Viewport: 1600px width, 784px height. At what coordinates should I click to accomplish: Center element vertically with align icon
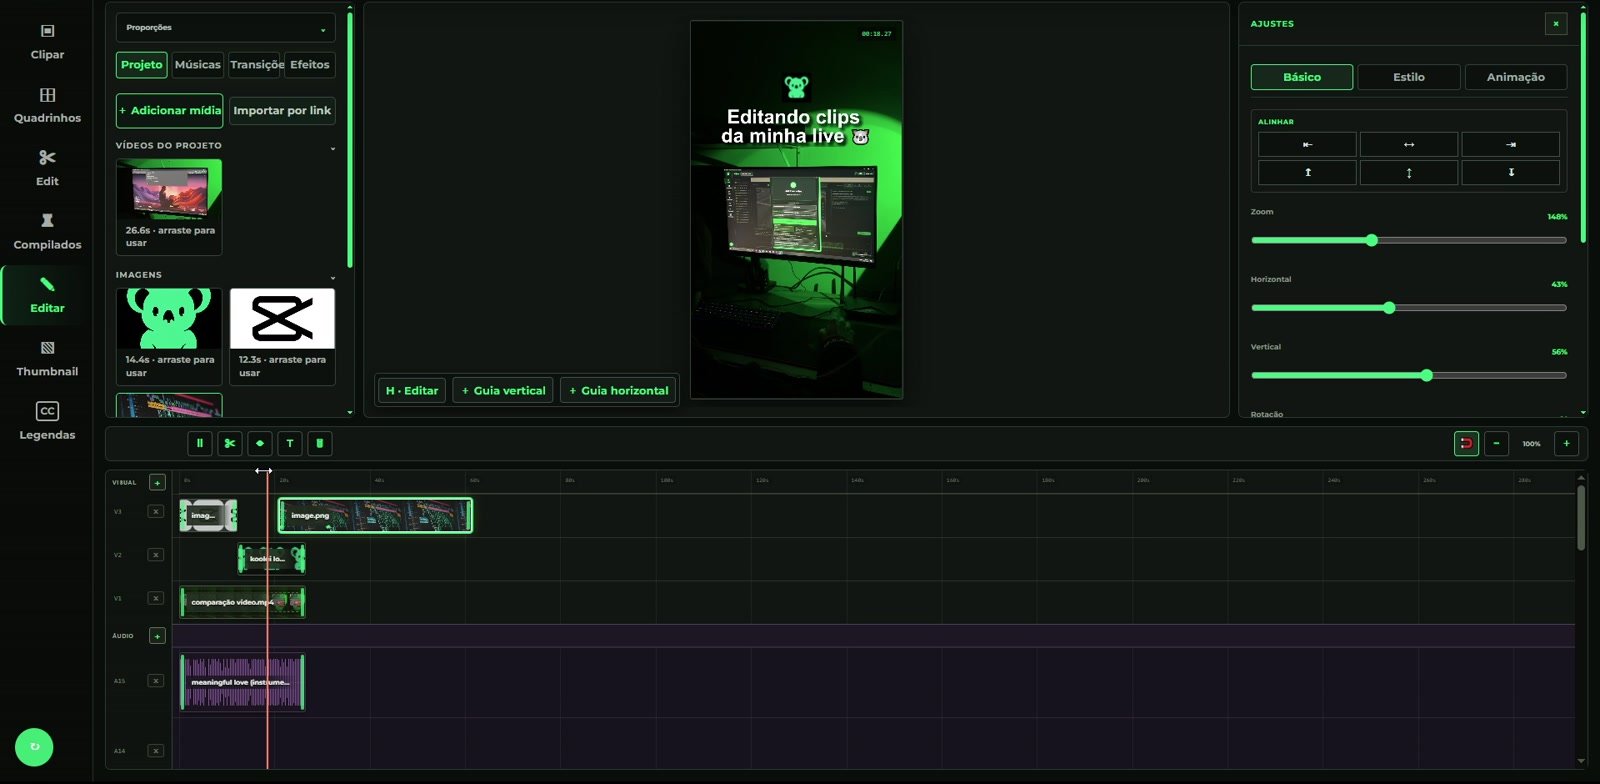coord(1409,173)
